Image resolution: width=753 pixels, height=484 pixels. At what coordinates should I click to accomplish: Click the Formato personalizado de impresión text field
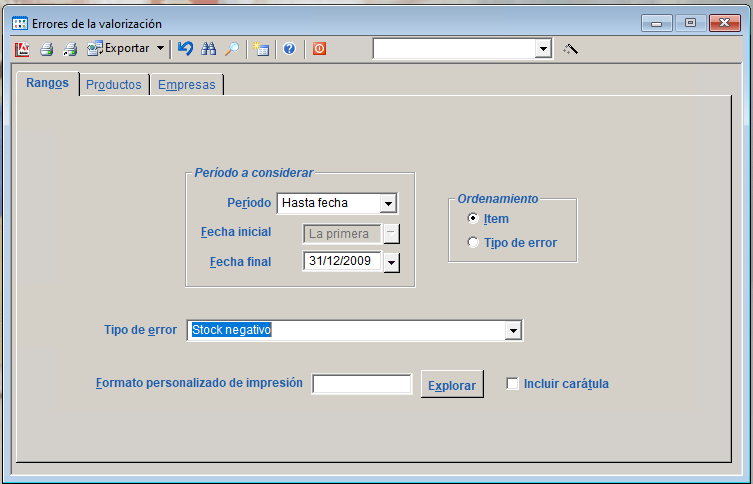click(362, 384)
